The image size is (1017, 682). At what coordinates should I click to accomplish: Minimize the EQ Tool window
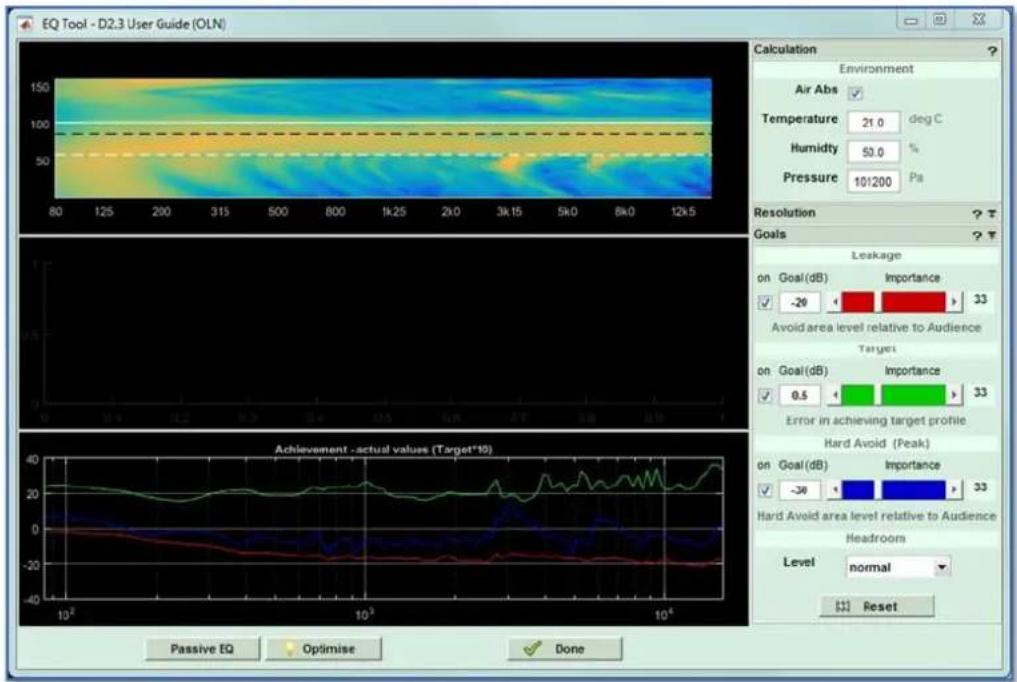pyautogui.click(x=911, y=21)
